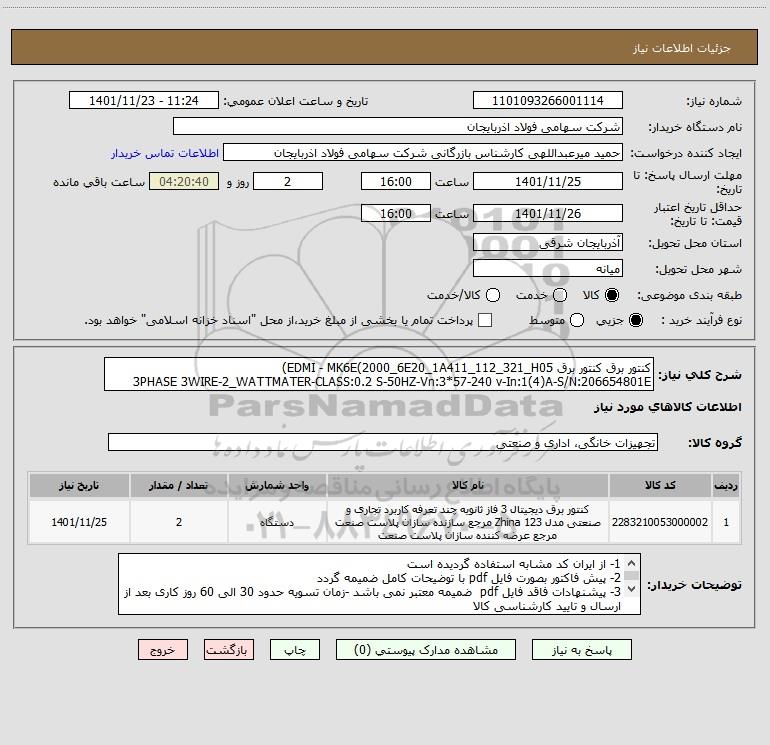Click the buyer organization name field
This screenshot has height=745, width=770.
tap(398, 126)
